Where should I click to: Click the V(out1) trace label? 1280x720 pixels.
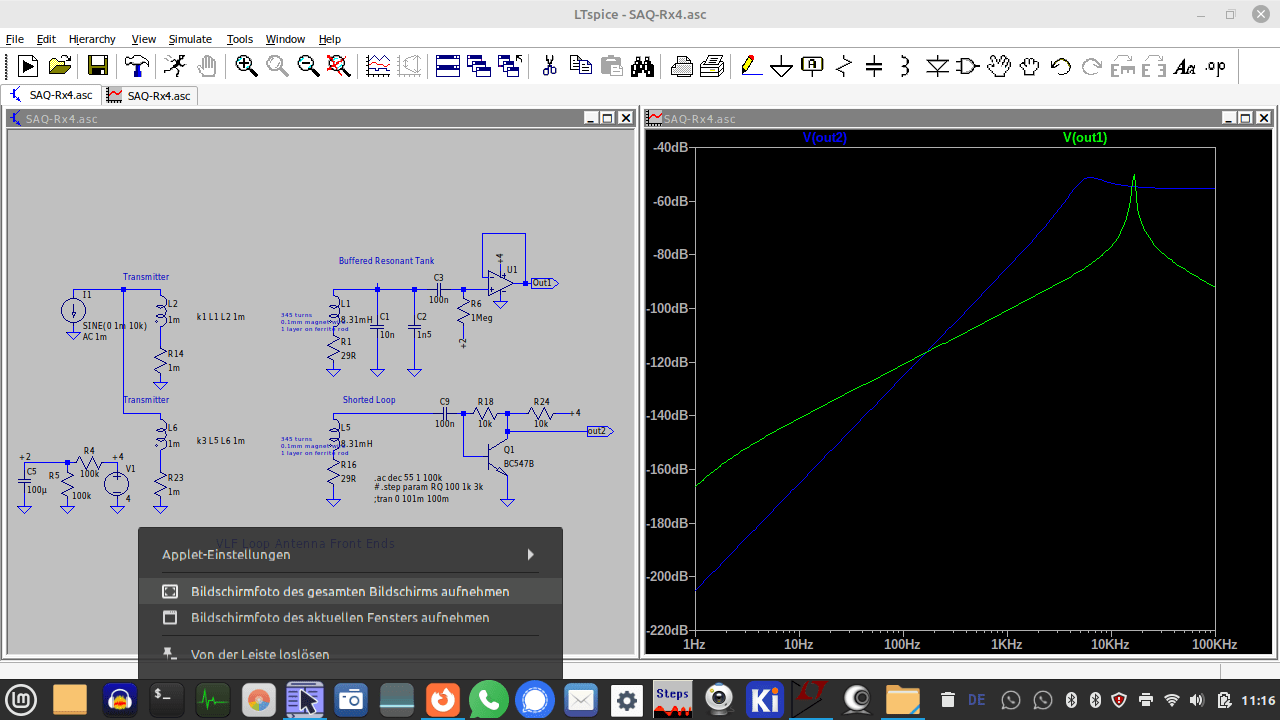pyautogui.click(x=1085, y=138)
